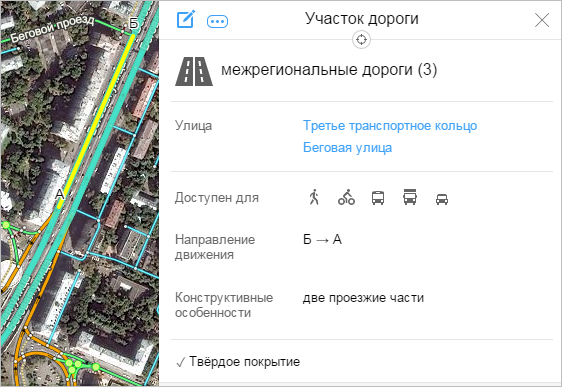
Task: Close the Участок дороги panel
Action: tap(542, 20)
